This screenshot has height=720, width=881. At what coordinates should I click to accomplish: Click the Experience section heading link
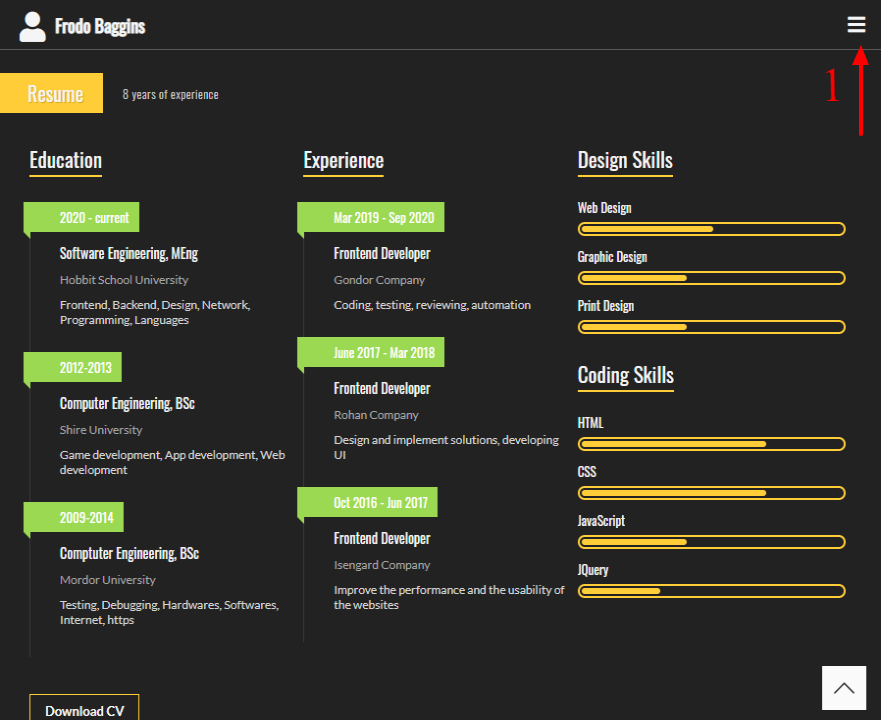tap(343, 160)
